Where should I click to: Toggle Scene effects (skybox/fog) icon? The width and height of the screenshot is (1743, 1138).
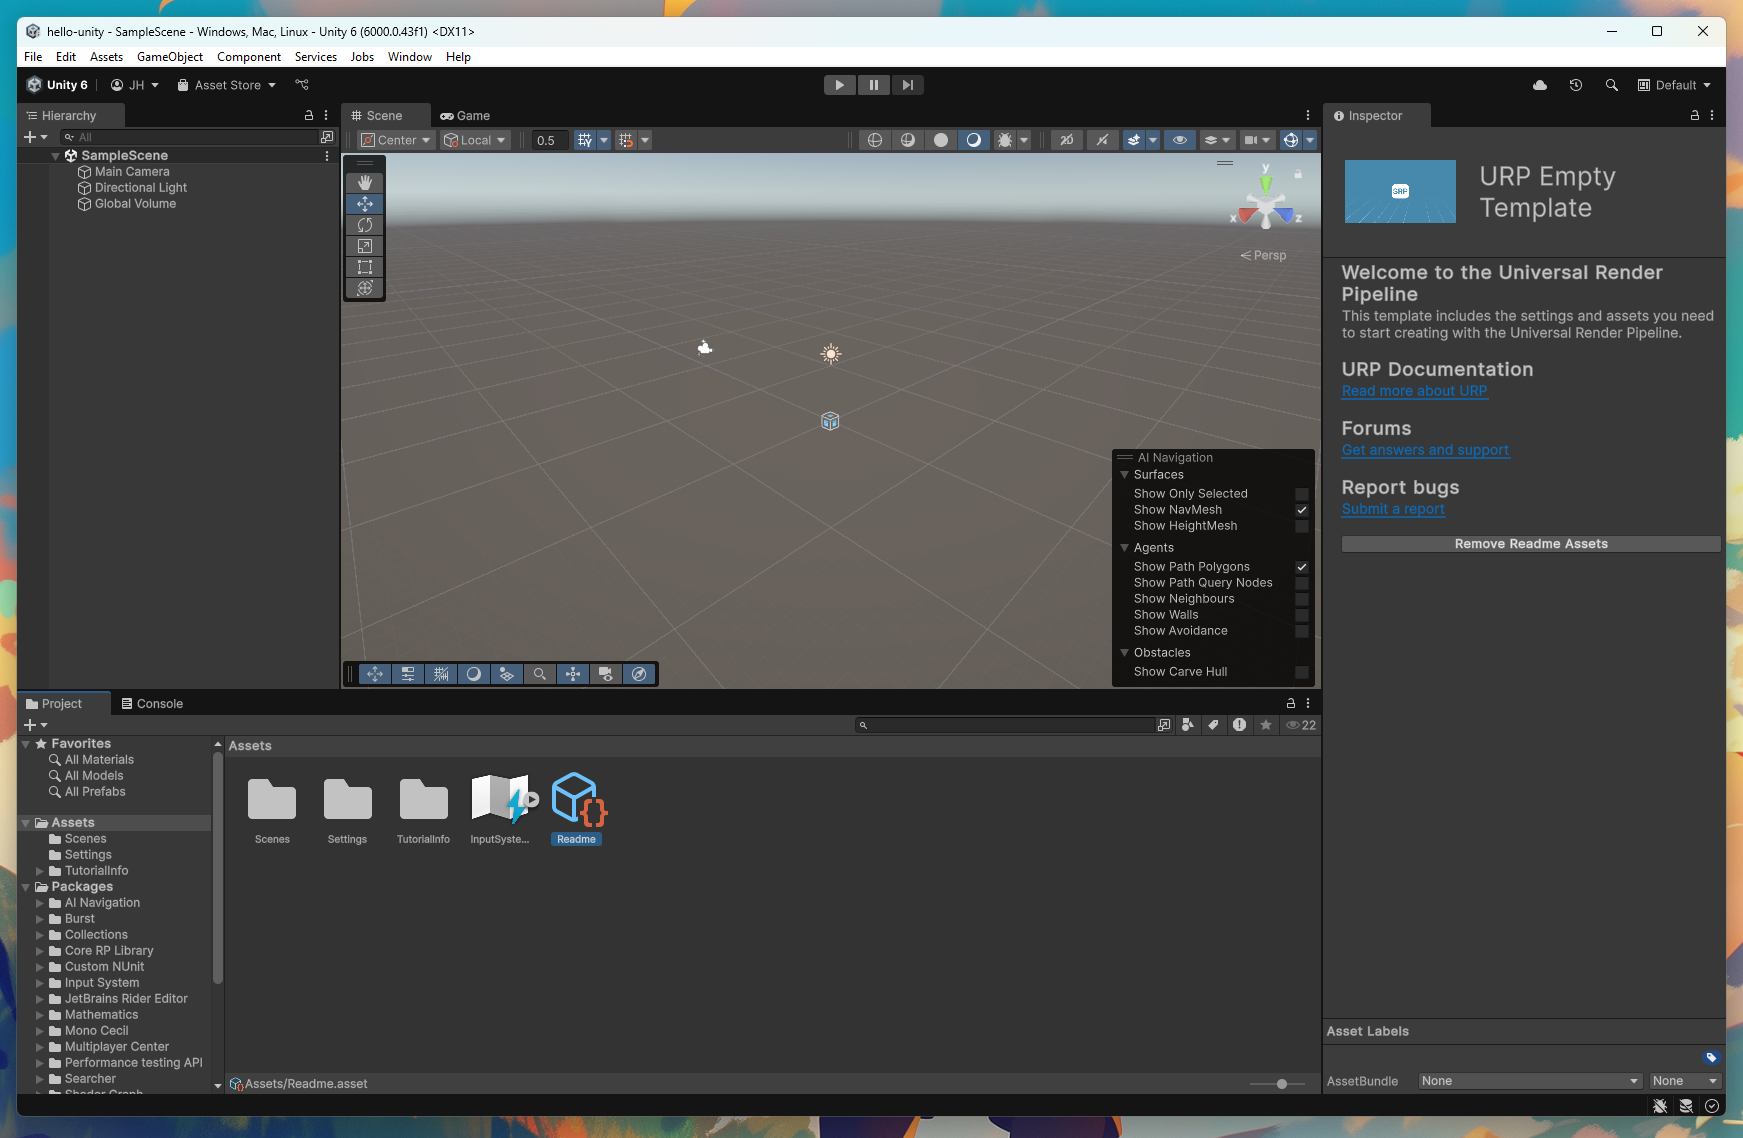coord(1134,140)
